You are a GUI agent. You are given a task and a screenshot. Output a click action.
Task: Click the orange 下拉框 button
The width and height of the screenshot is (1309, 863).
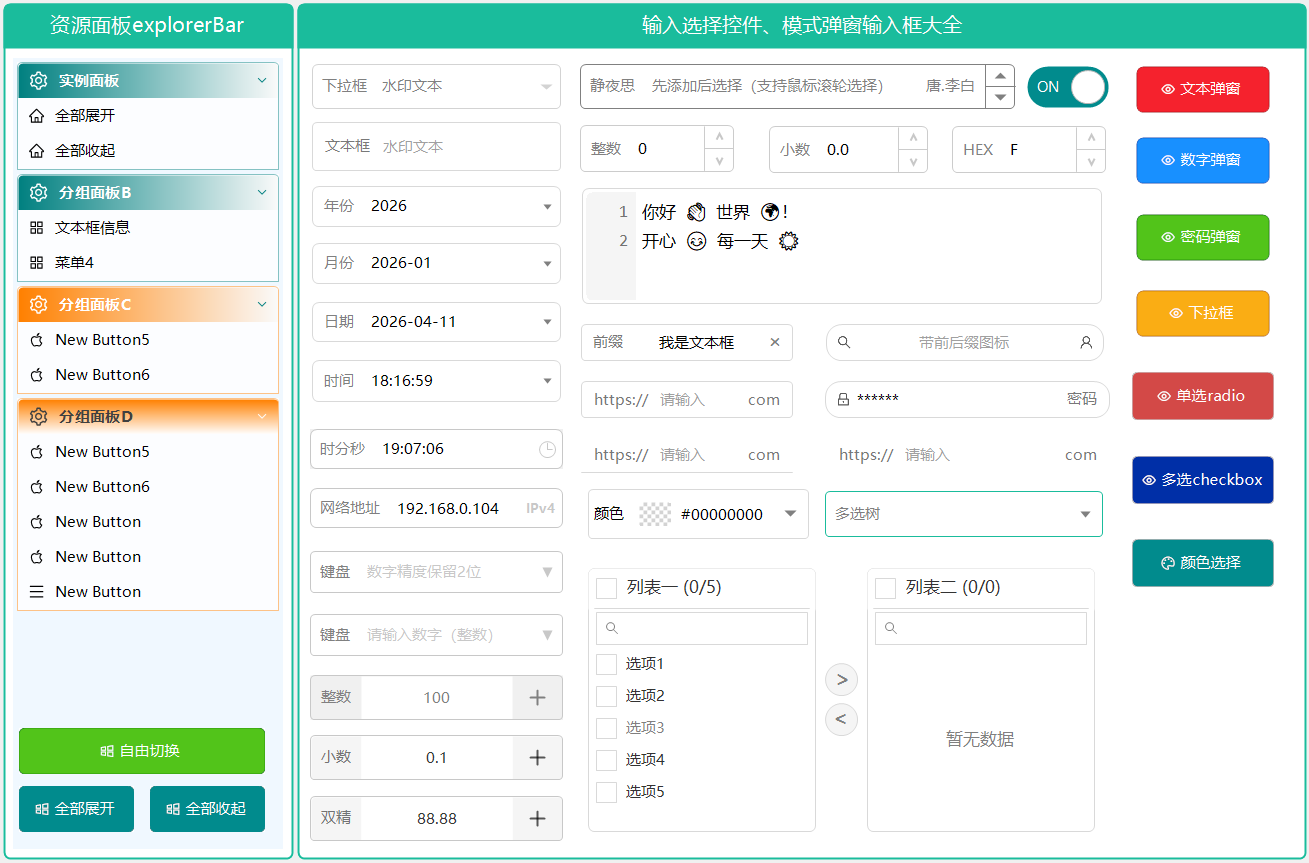[1203, 313]
